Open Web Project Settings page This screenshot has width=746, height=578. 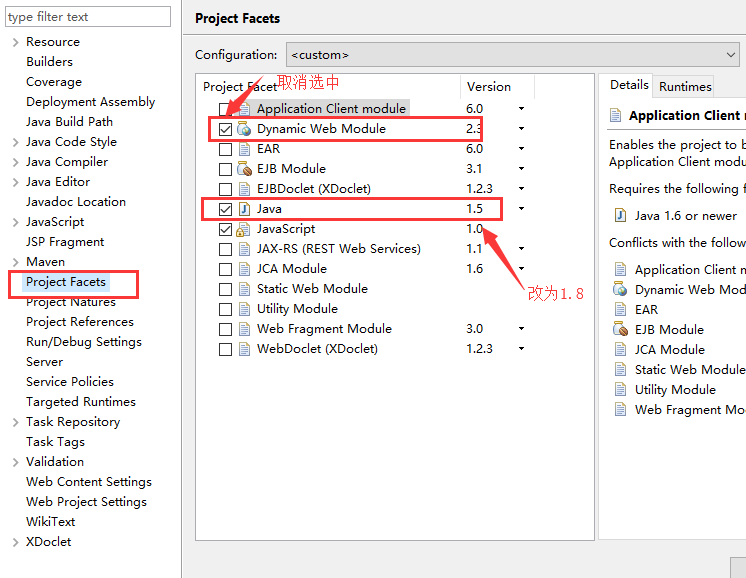point(86,501)
